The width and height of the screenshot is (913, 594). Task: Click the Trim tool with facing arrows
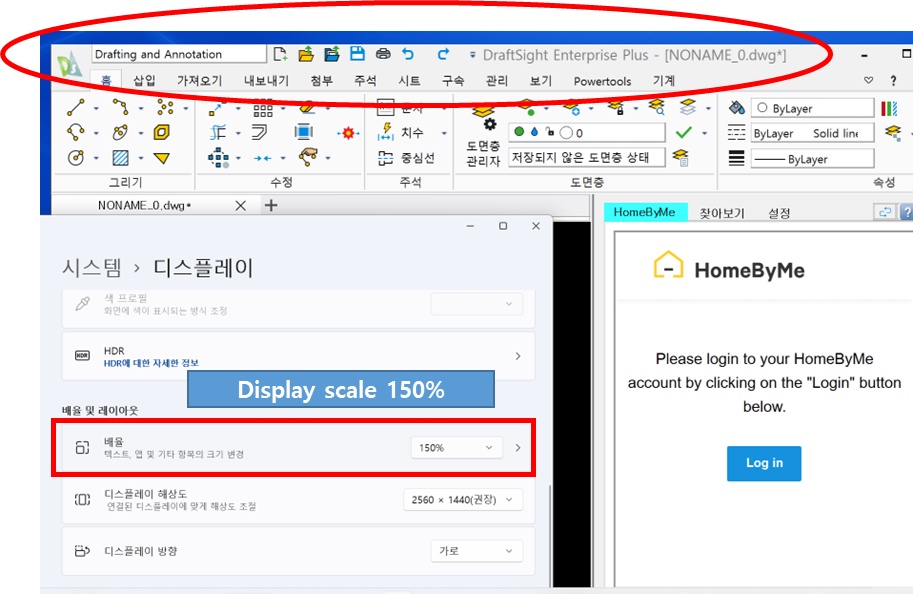(x=263, y=158)
